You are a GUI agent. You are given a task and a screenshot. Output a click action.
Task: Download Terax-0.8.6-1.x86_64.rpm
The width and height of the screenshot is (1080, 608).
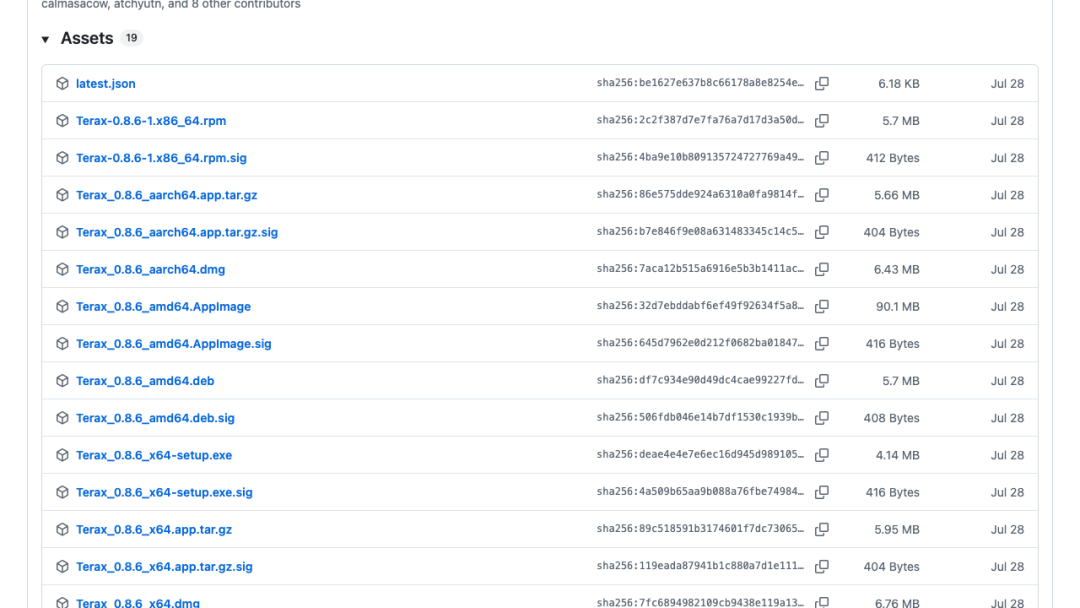click(x=151, y=120)
